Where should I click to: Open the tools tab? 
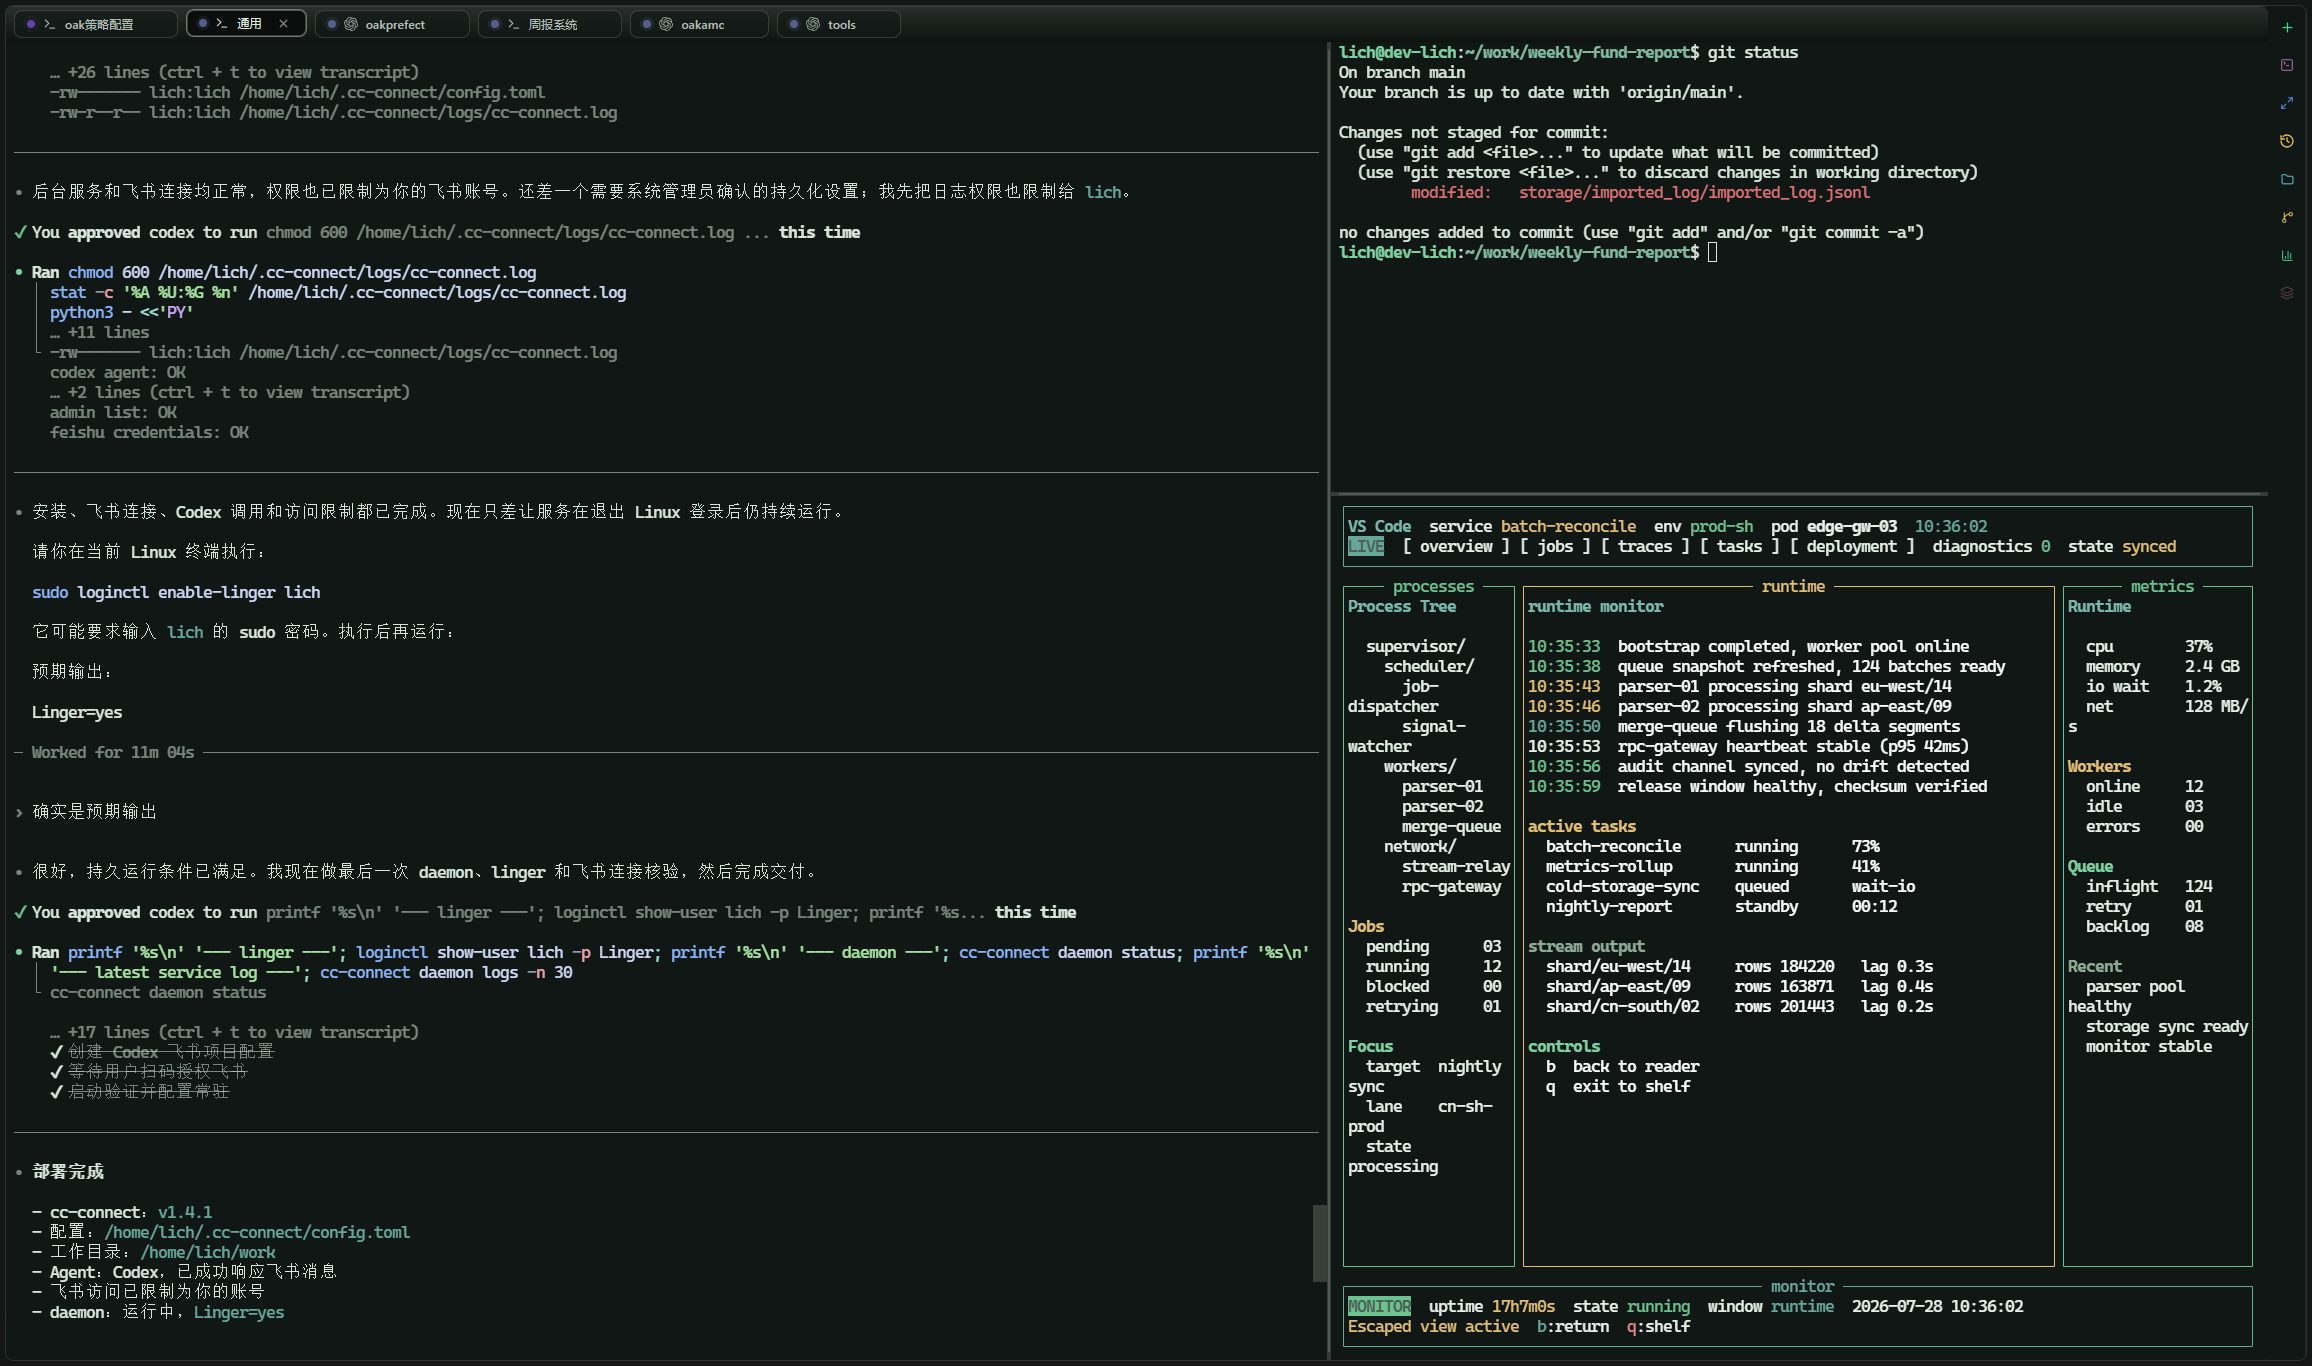click(x=838, y=24)
